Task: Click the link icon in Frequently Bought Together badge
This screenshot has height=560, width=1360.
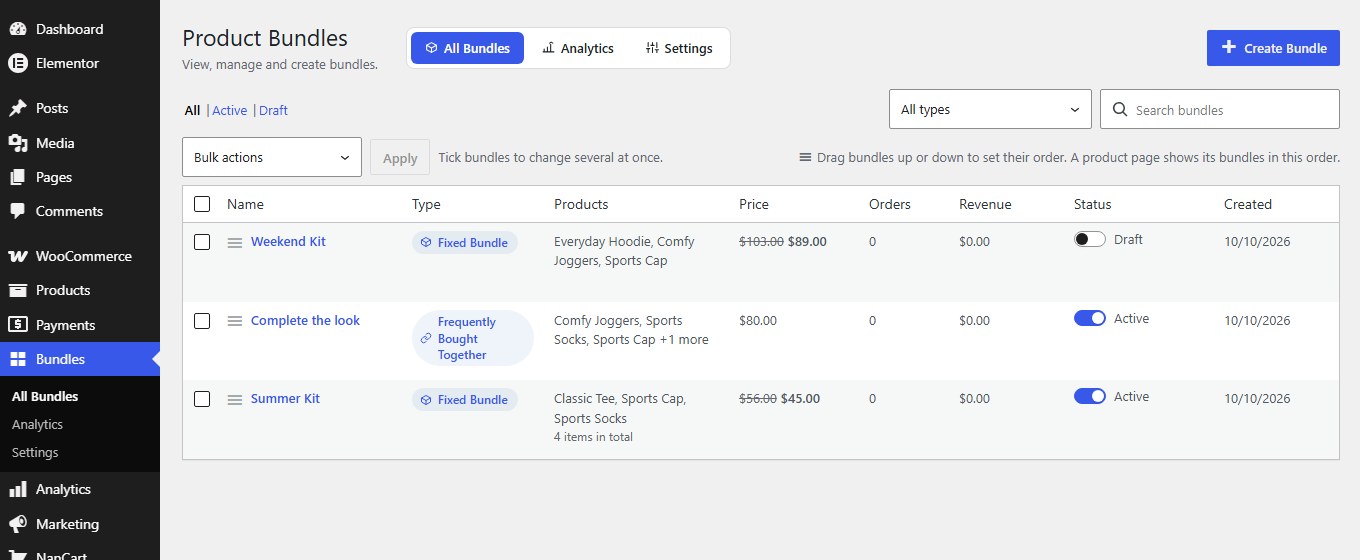Action: [x=426, y=339]
